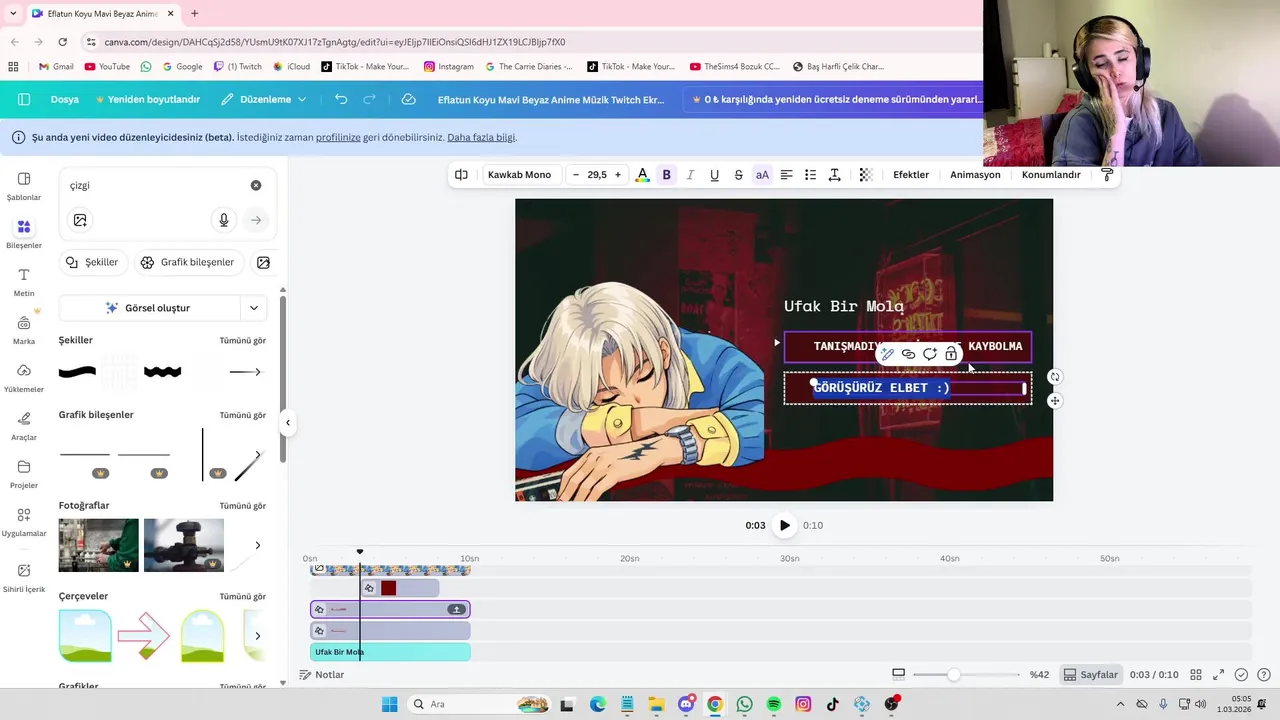Open the Marka brand panel
Viewport: 1280px width, 720px height.
(x=24, y=330)
